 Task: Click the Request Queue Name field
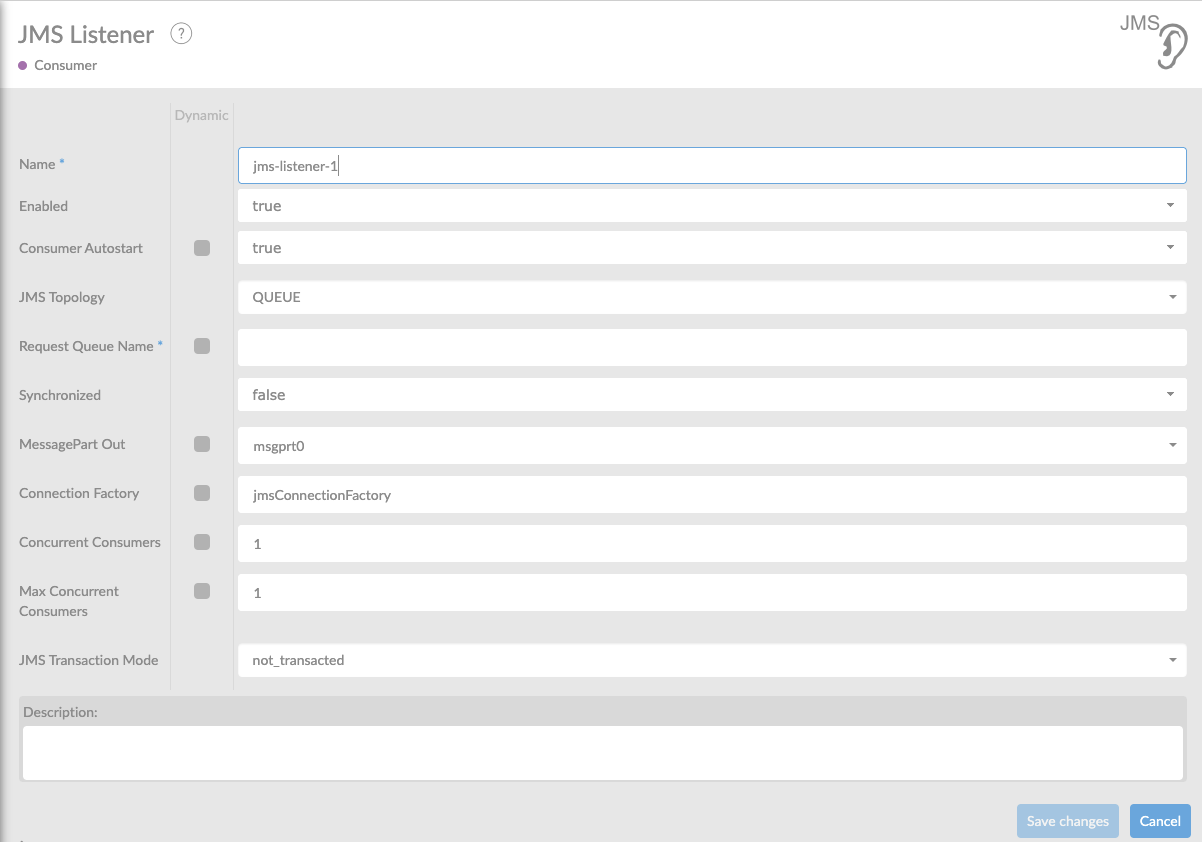point(712,347)
